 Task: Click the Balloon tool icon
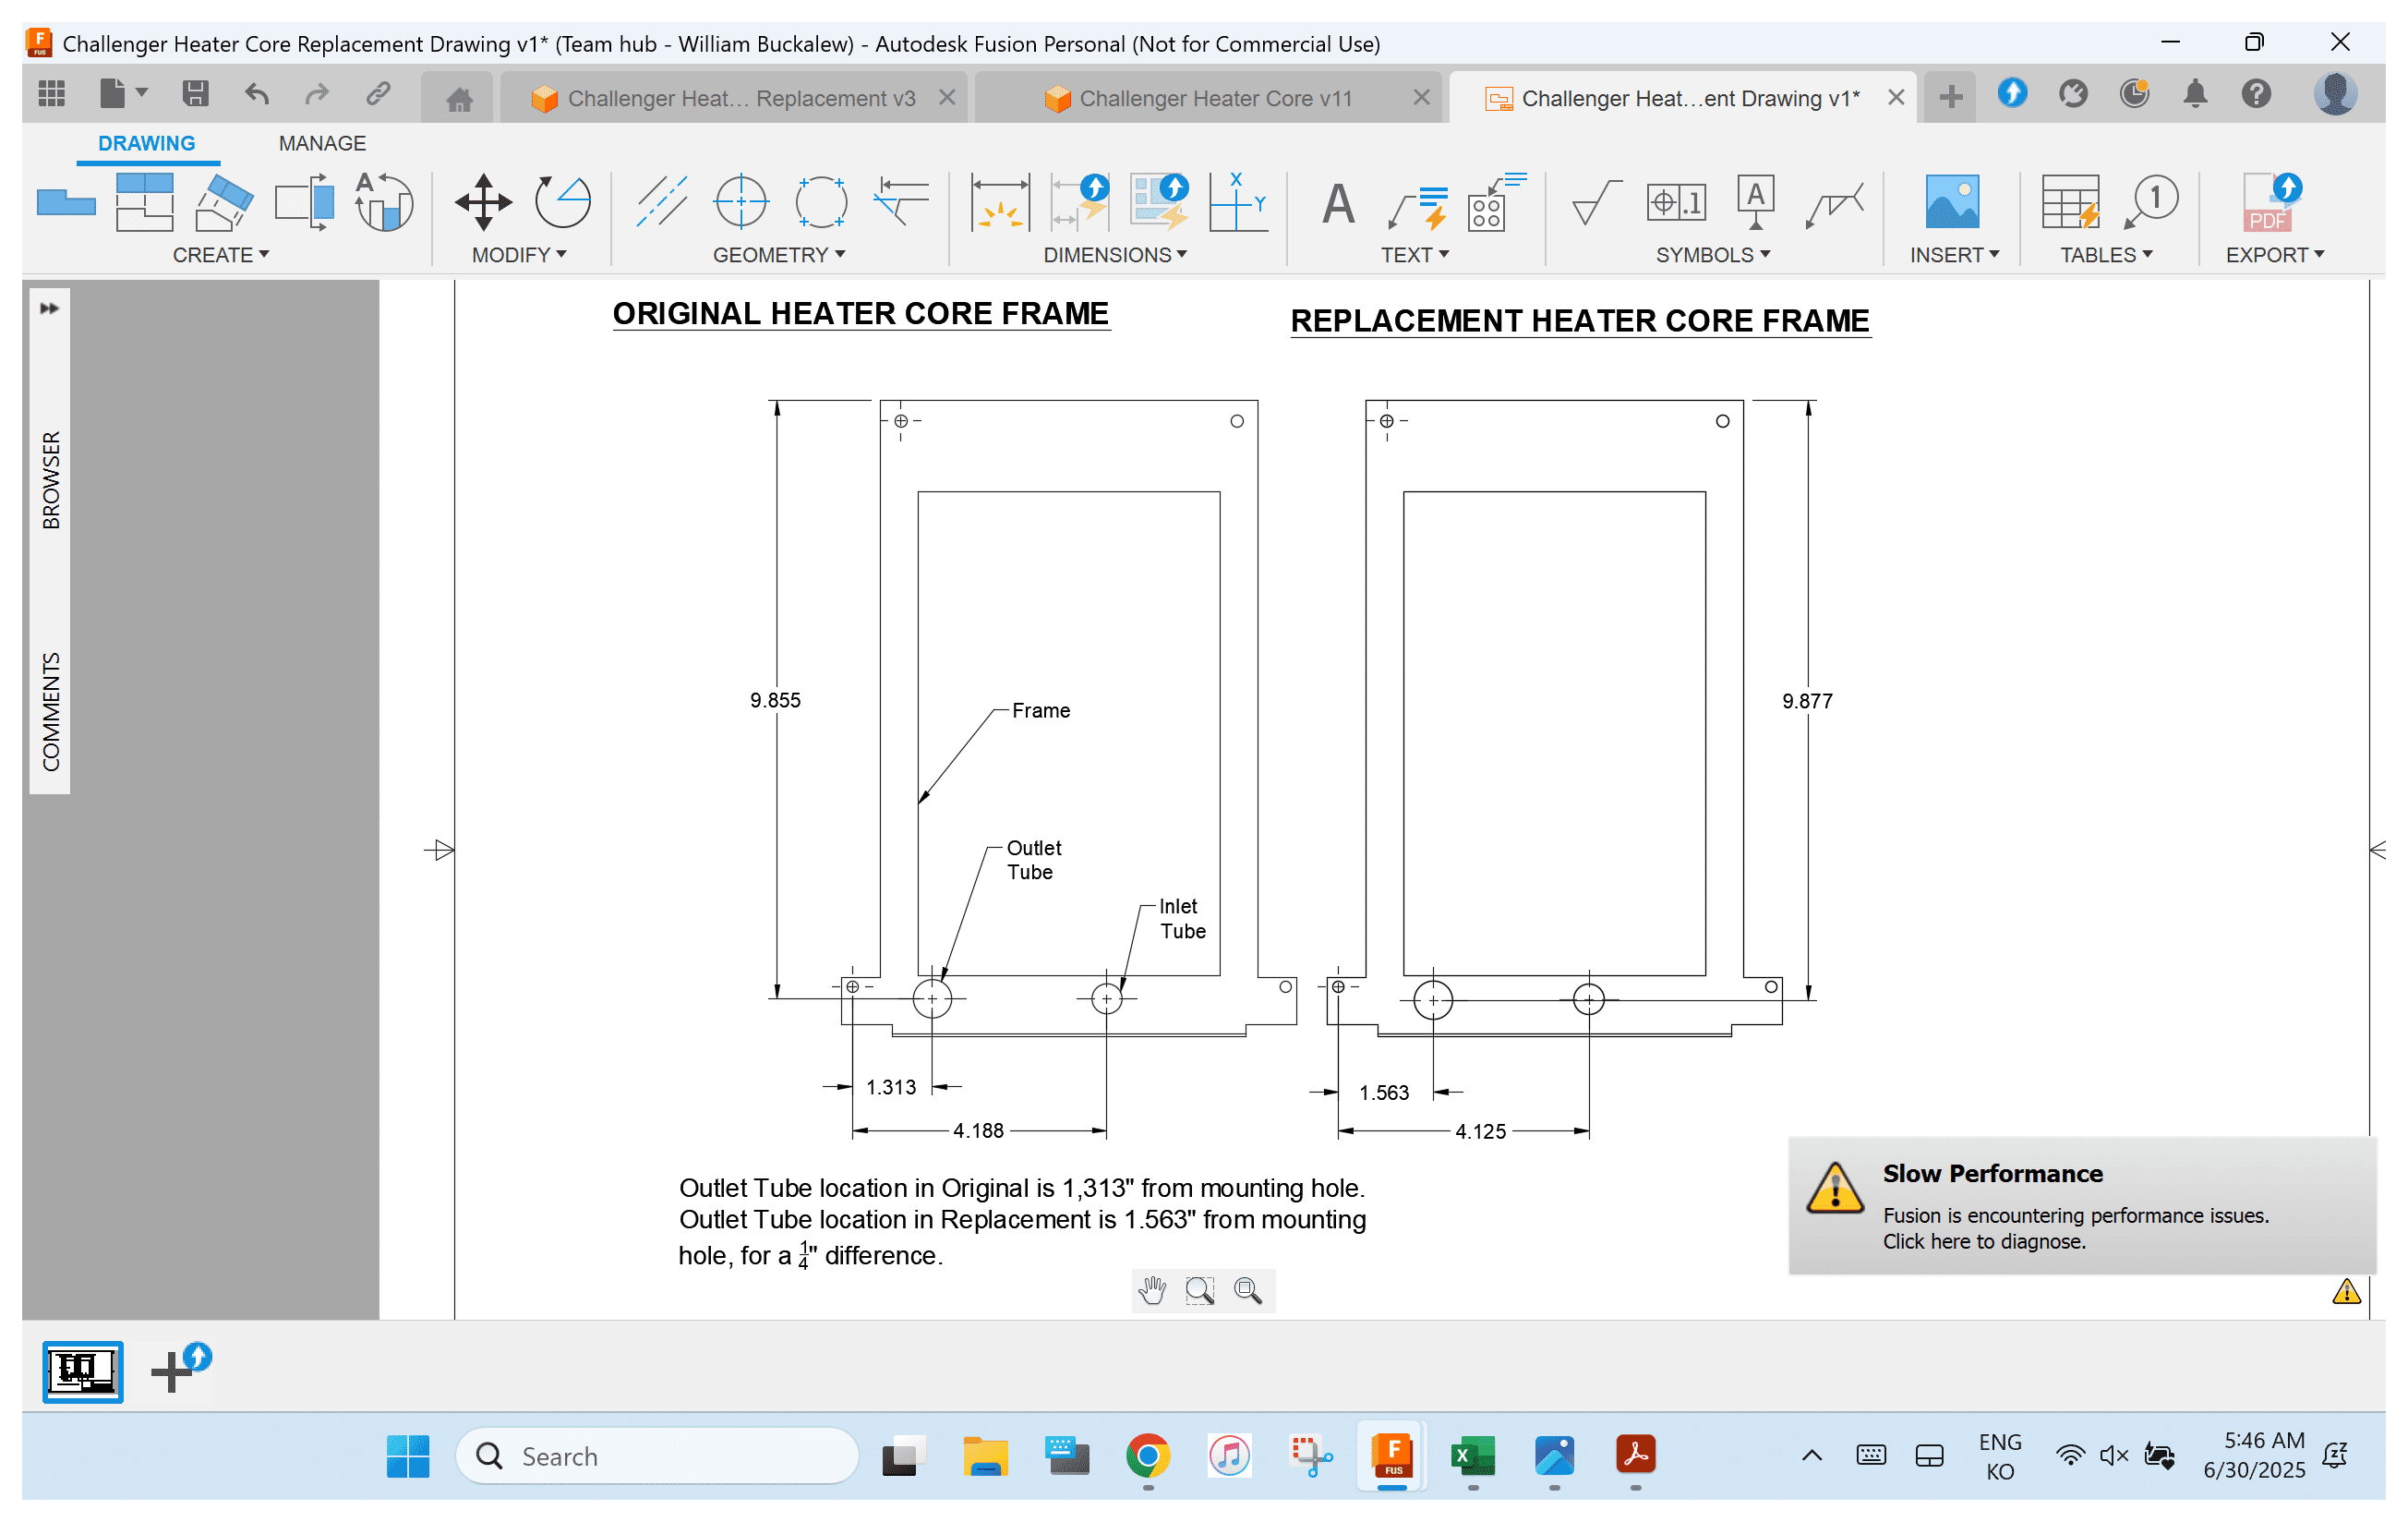pyautogui.click(x=2151, y=202)
